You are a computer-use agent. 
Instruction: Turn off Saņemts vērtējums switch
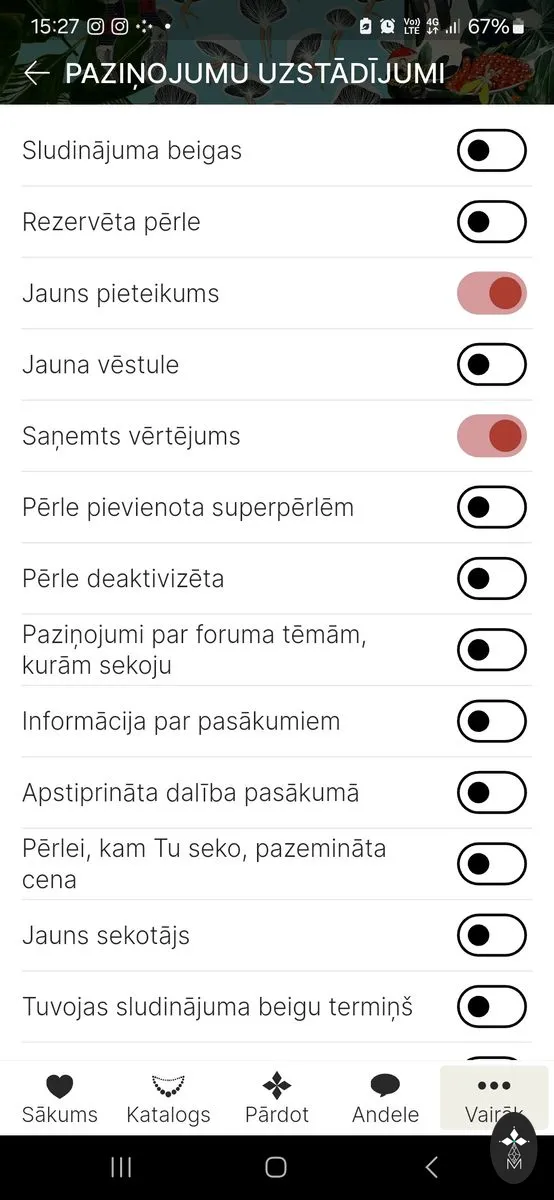coord(492,436)
